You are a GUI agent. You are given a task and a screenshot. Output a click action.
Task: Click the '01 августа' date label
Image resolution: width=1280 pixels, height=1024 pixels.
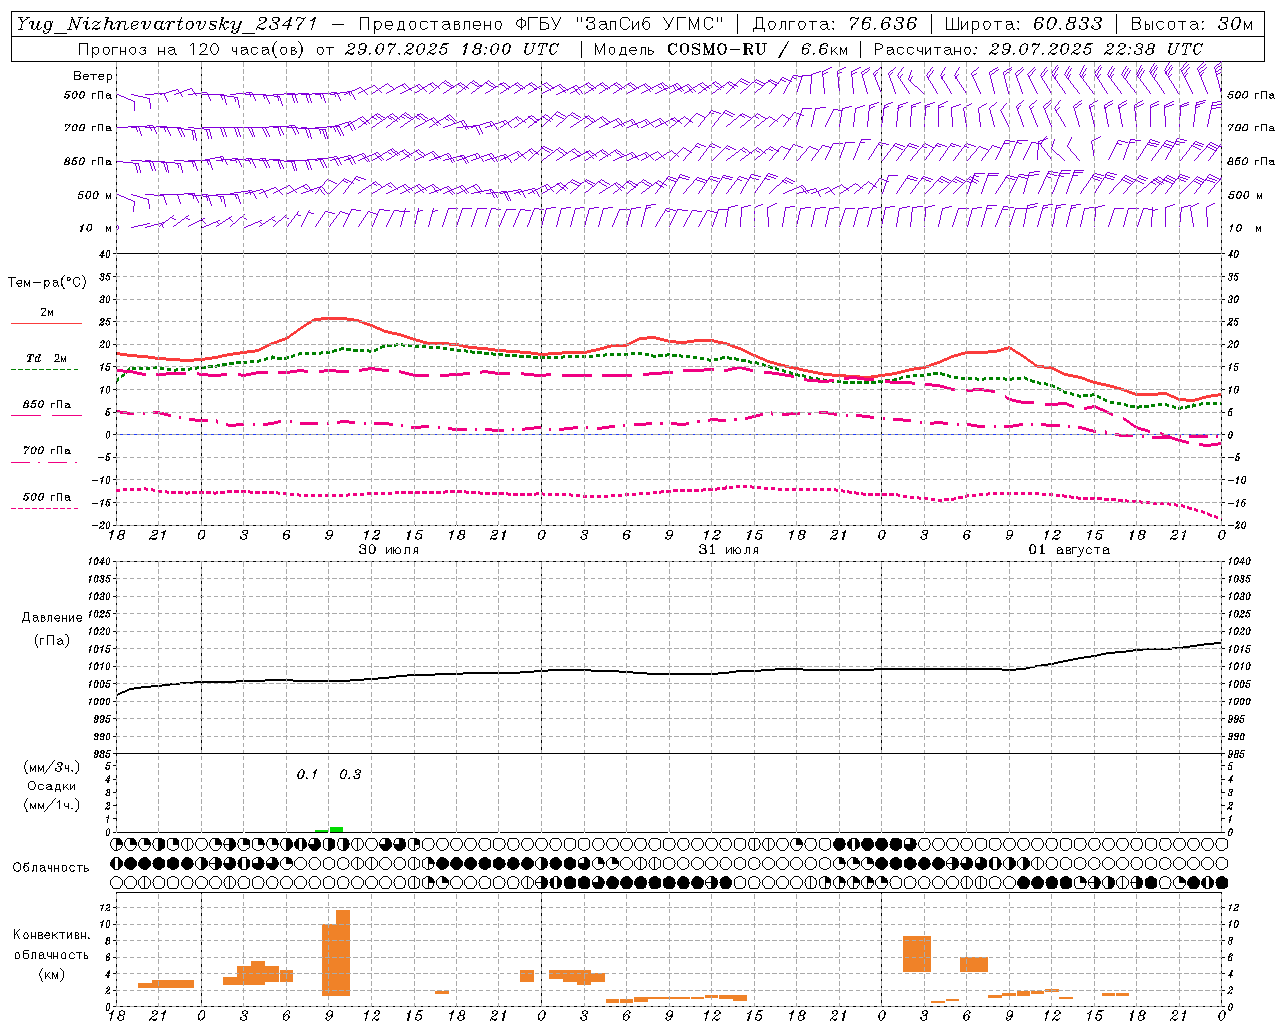(x=1069, y=550)
